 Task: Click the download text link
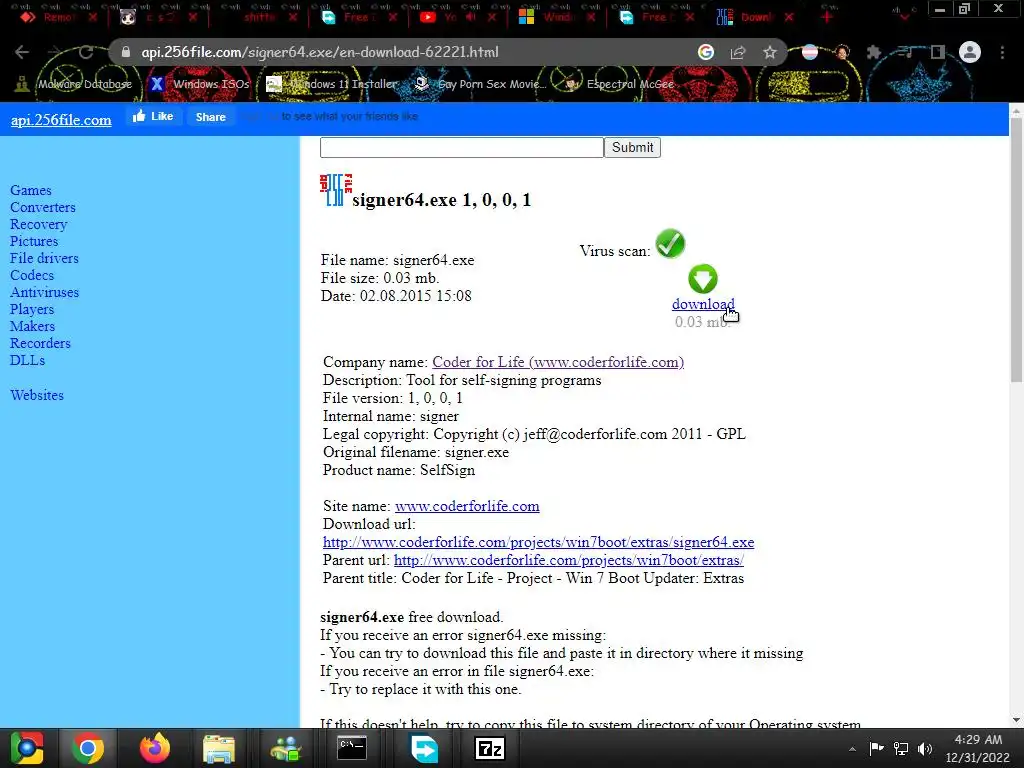click(703, 304)
